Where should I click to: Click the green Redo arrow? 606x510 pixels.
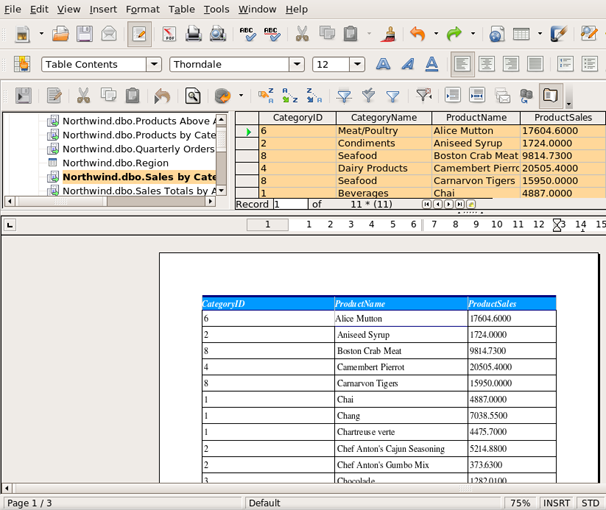pos(454,34)
